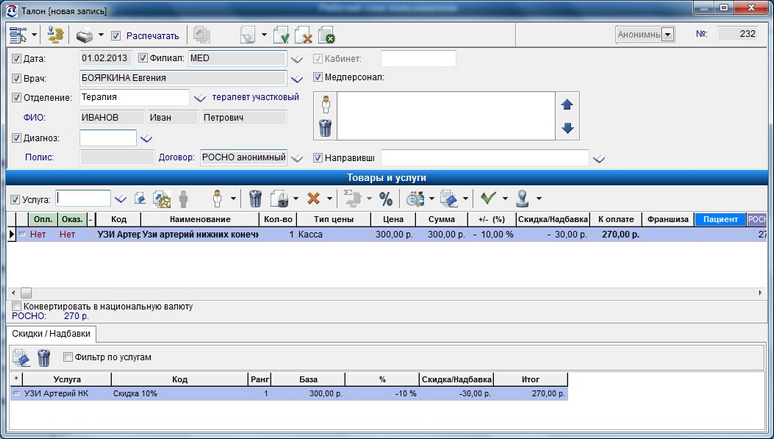Select the Скидка 10% row in discounts table

289,394
